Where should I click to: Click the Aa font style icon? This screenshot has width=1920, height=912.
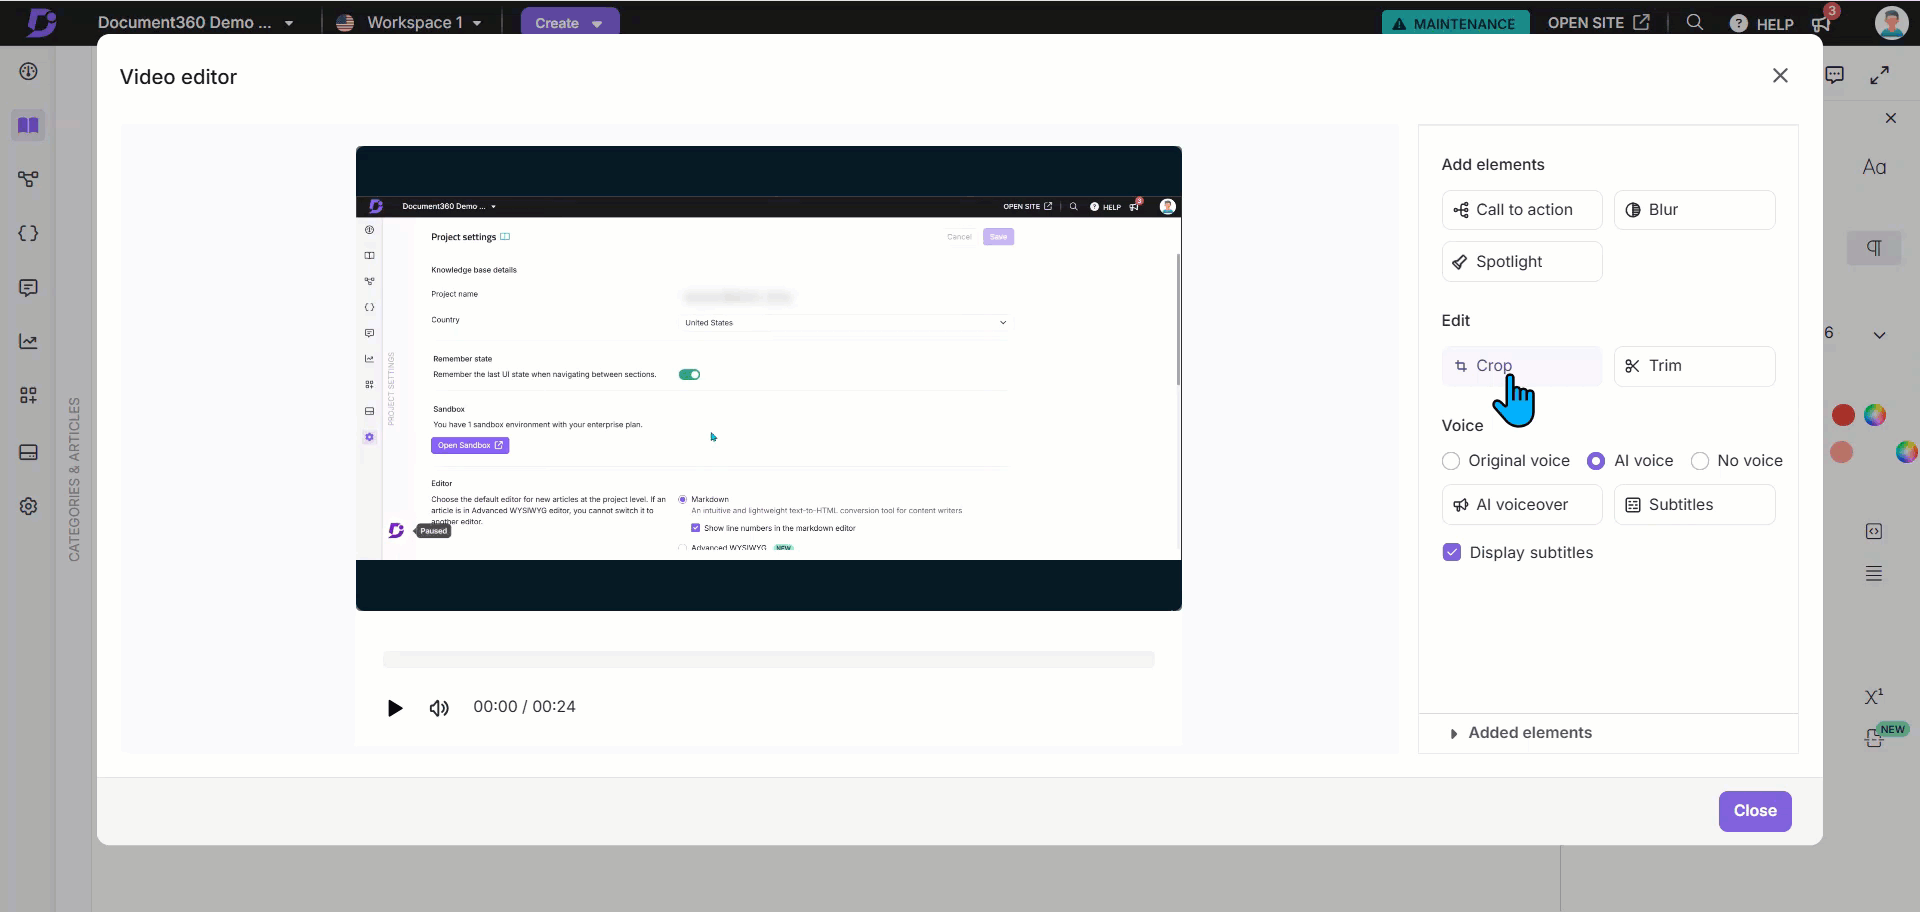click(1875, 168)
